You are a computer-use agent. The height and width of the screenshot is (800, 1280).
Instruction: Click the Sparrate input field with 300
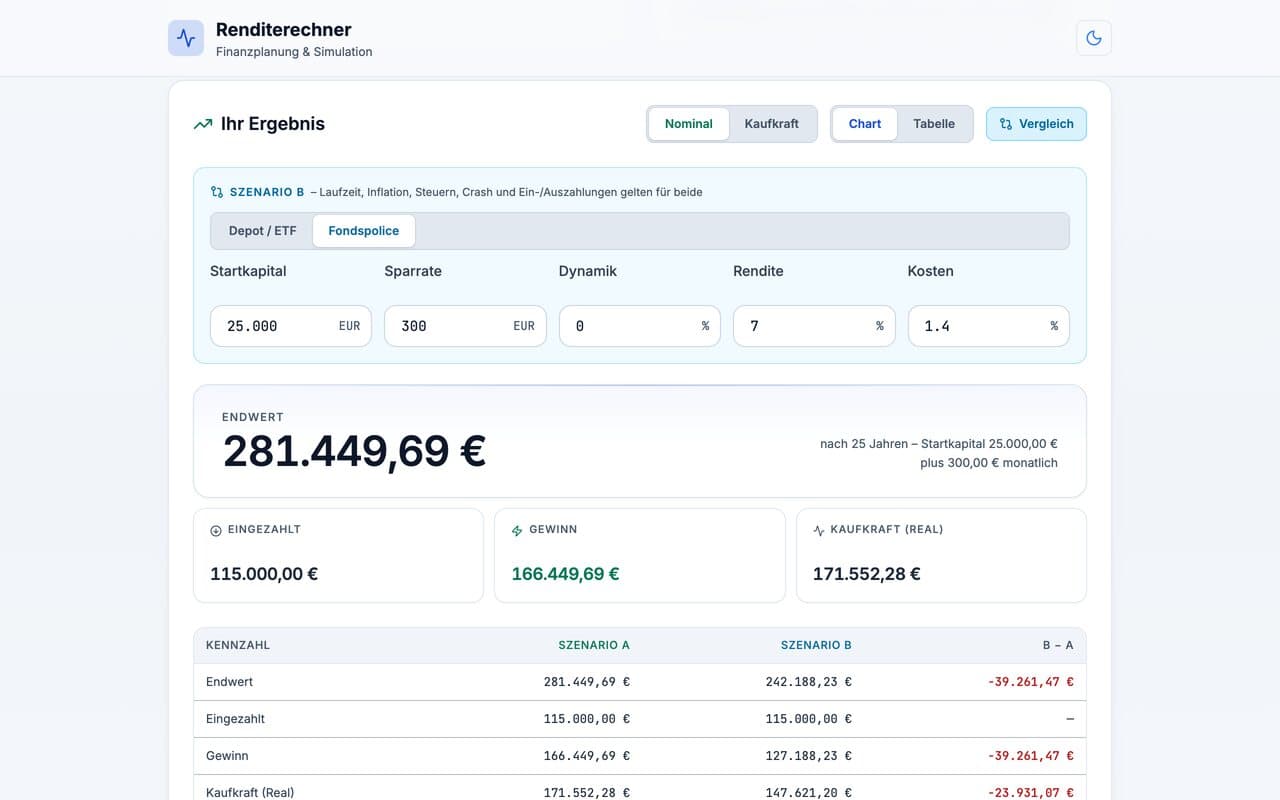465,326
